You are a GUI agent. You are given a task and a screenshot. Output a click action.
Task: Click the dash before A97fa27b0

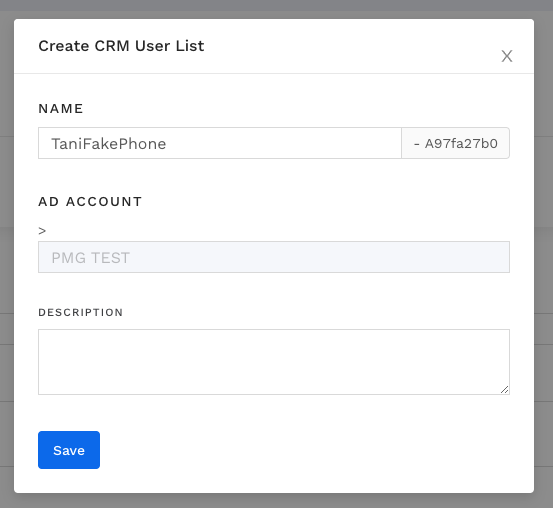[x=417, y=144]
